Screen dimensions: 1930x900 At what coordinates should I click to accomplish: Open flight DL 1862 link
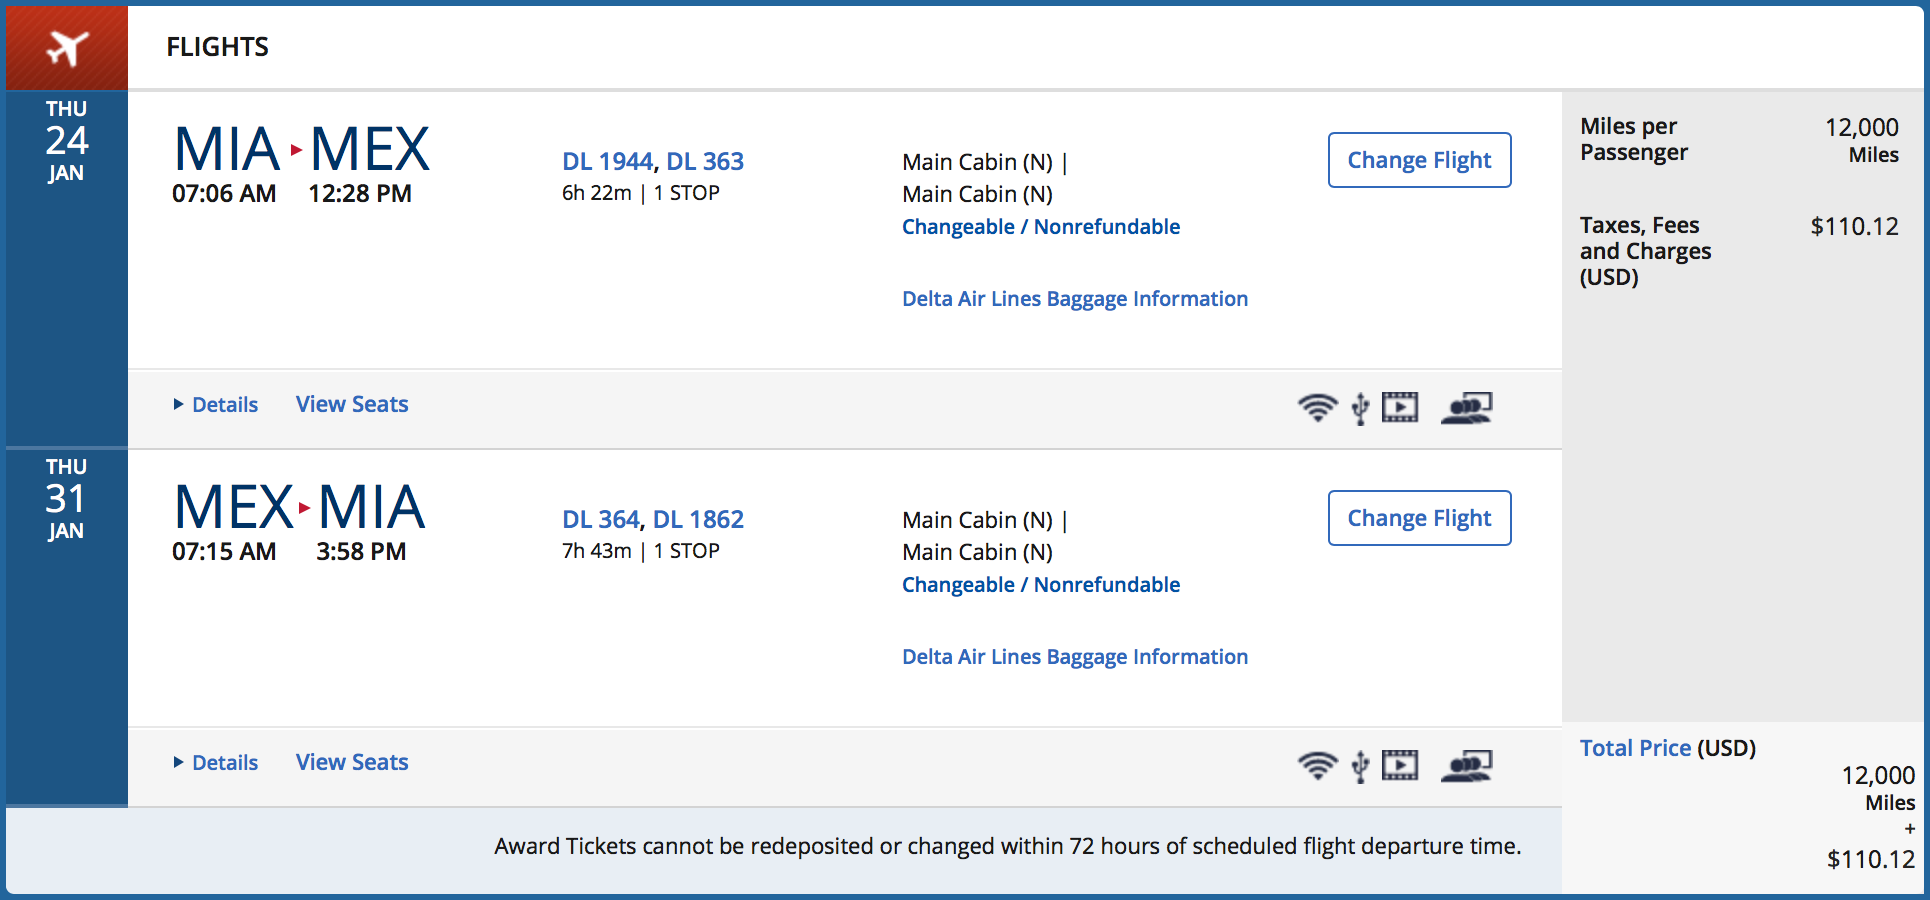pyautogui.click(x=698, y=519)
